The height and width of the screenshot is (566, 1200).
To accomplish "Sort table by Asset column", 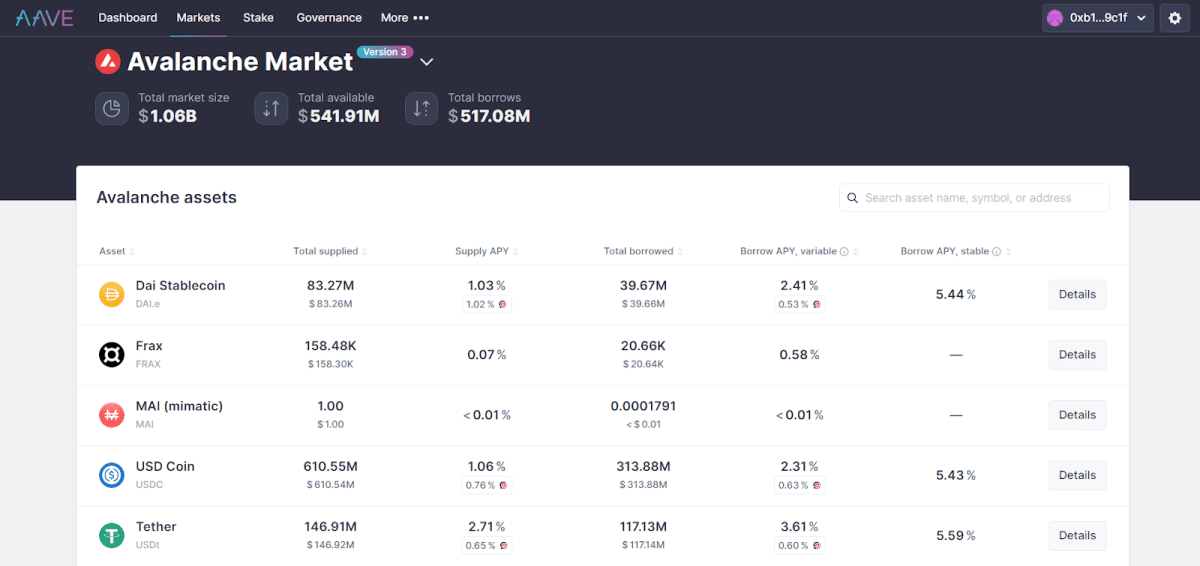I will (117, 251).
